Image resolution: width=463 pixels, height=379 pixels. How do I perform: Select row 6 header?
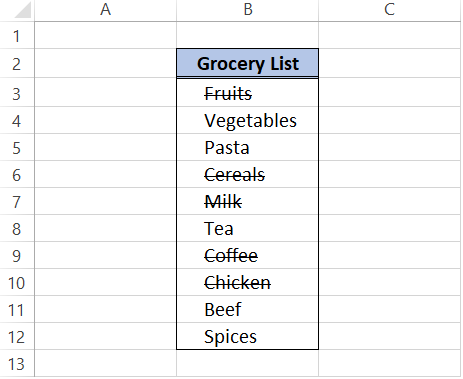[x=17, y=174]
